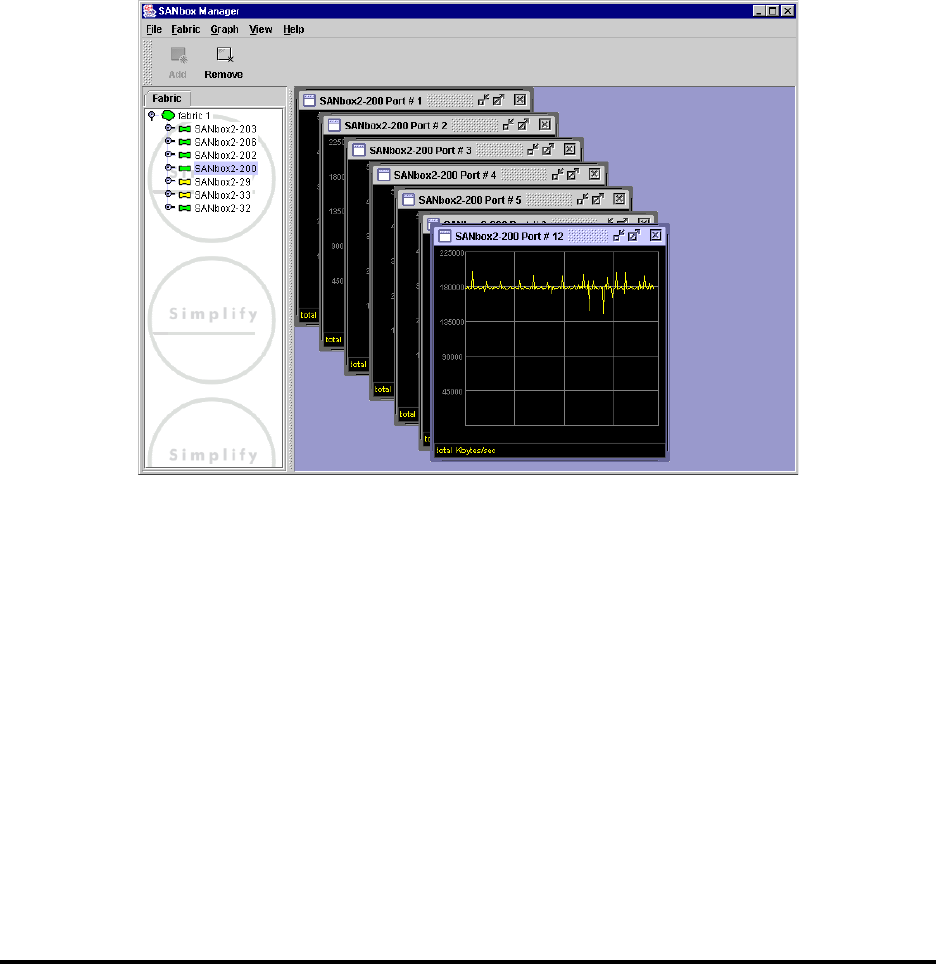Select SANbox2-200 in the fabric tree
This screenshot has width=936, height=964.
(225, 168)
